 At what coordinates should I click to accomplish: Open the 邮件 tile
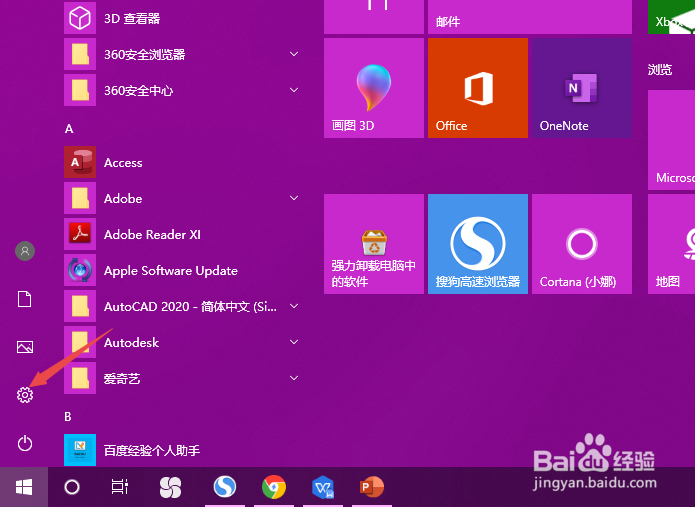click(530, 17)
